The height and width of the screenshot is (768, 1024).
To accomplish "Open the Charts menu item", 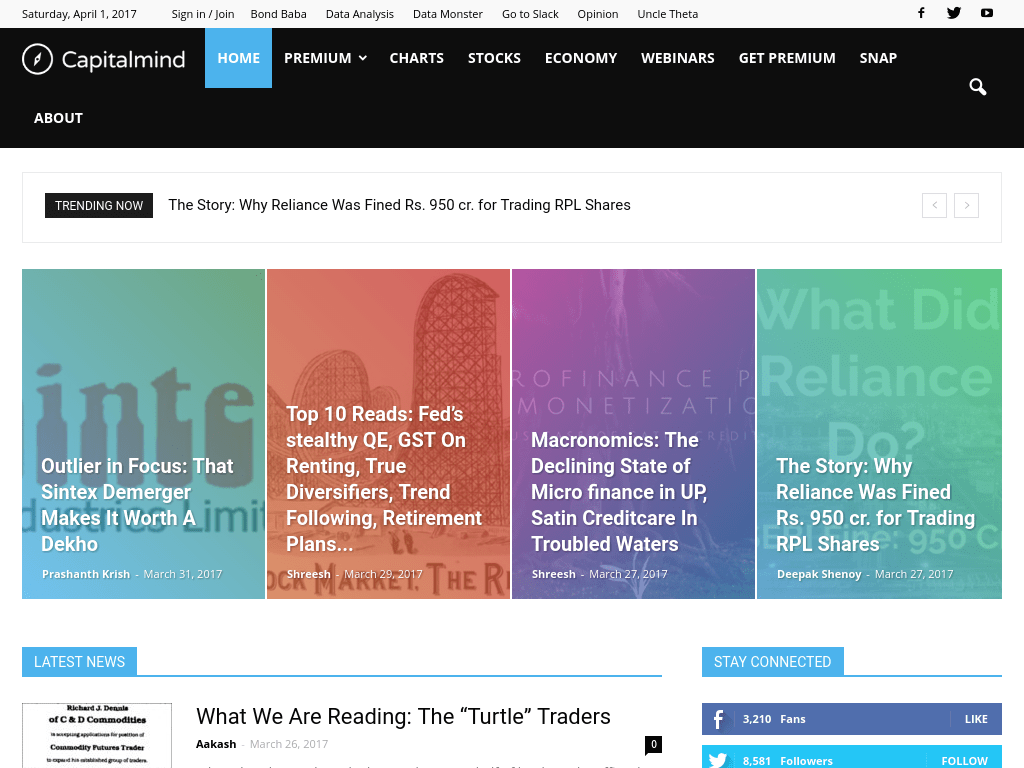I will click(x=416, y=58).
